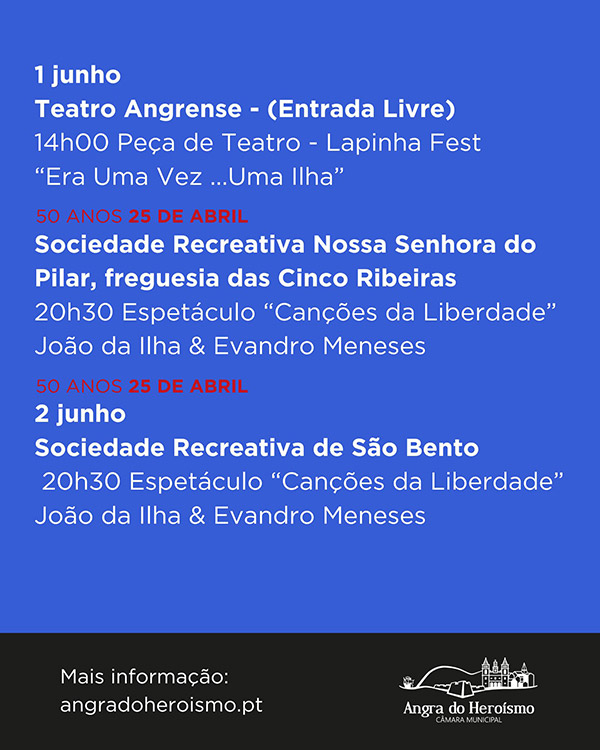
Task: Click the "Sociedade Recreativa de São Bento" heading
Action: tap(256, 448)
